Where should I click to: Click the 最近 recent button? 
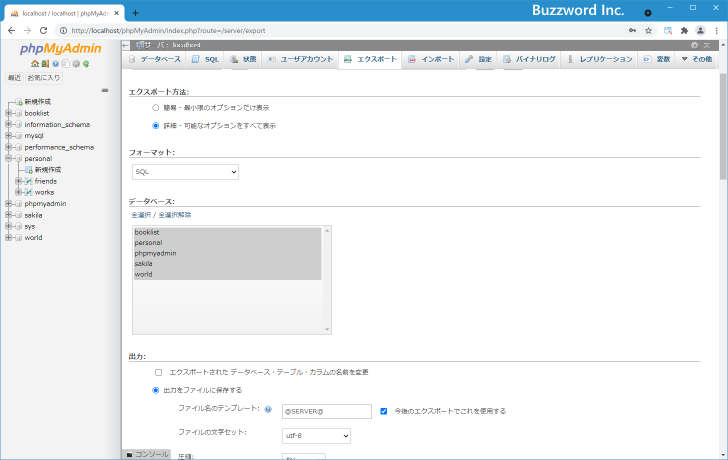coord(14,78)
